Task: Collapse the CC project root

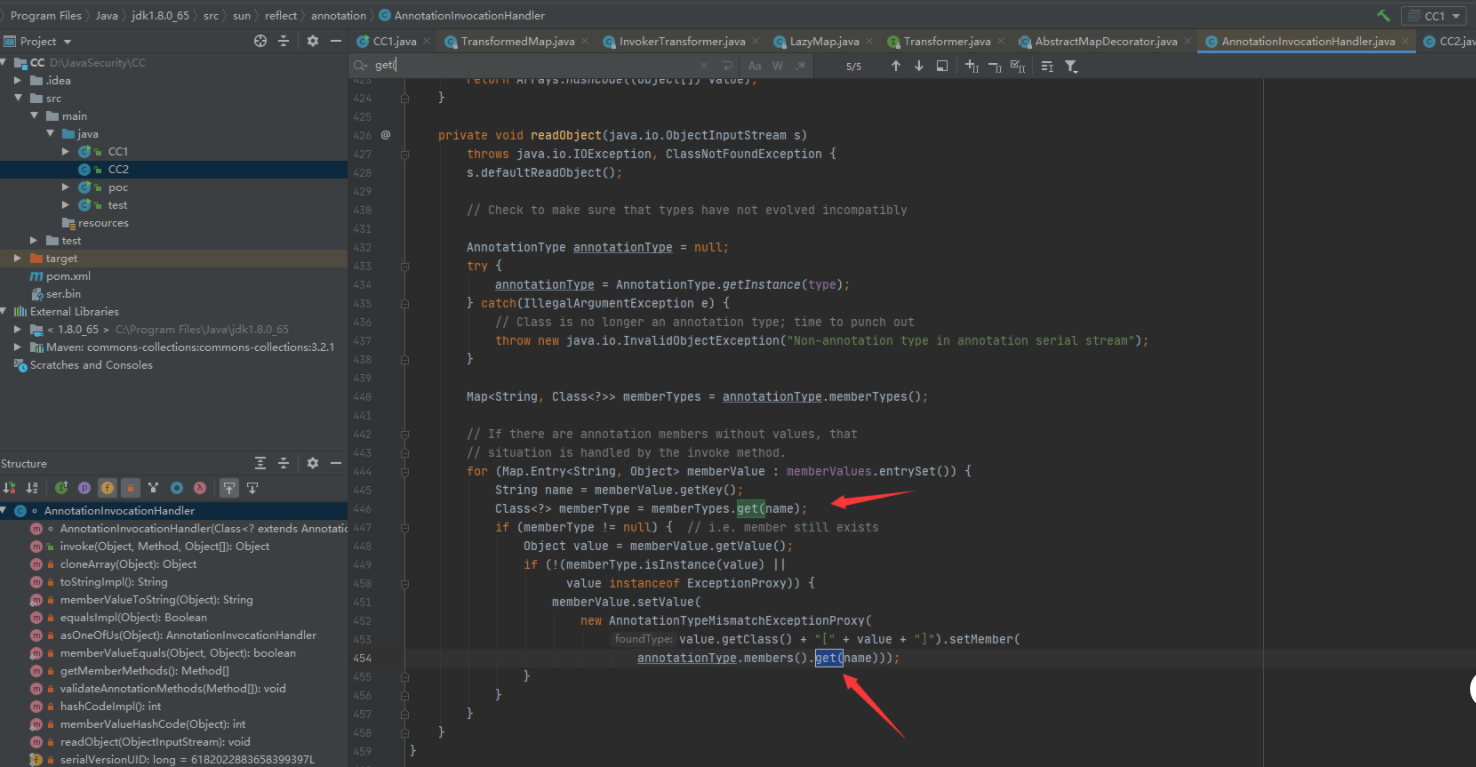Action: tap(5, 63)
